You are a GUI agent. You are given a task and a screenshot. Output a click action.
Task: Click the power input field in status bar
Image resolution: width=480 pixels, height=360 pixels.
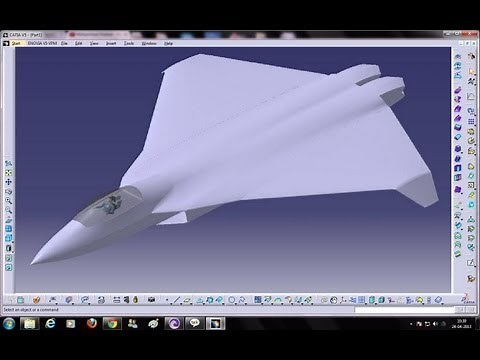(x=405, y=310)
